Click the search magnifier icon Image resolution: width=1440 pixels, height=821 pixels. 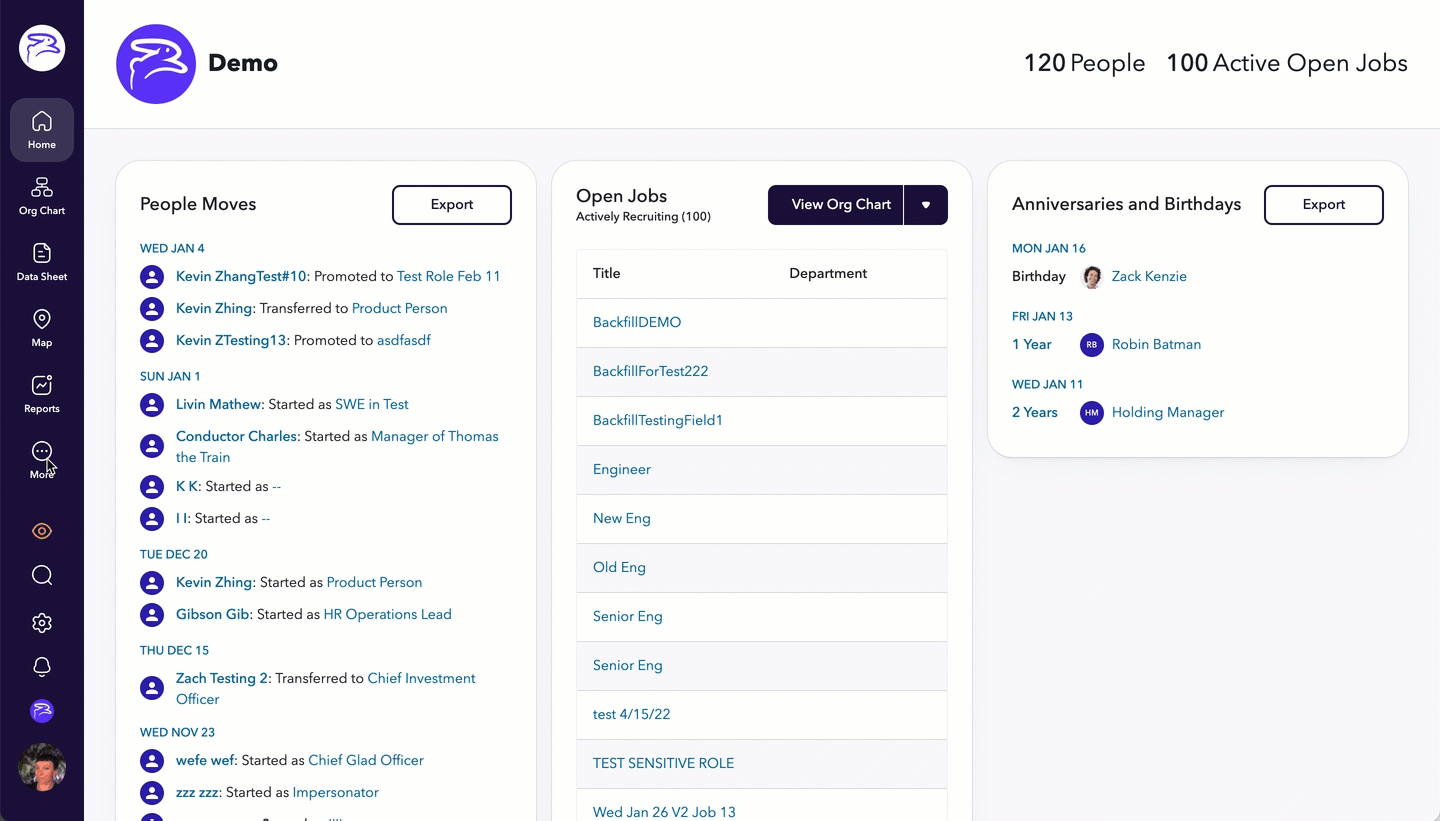pyautogui.click(x=42, y=575)
